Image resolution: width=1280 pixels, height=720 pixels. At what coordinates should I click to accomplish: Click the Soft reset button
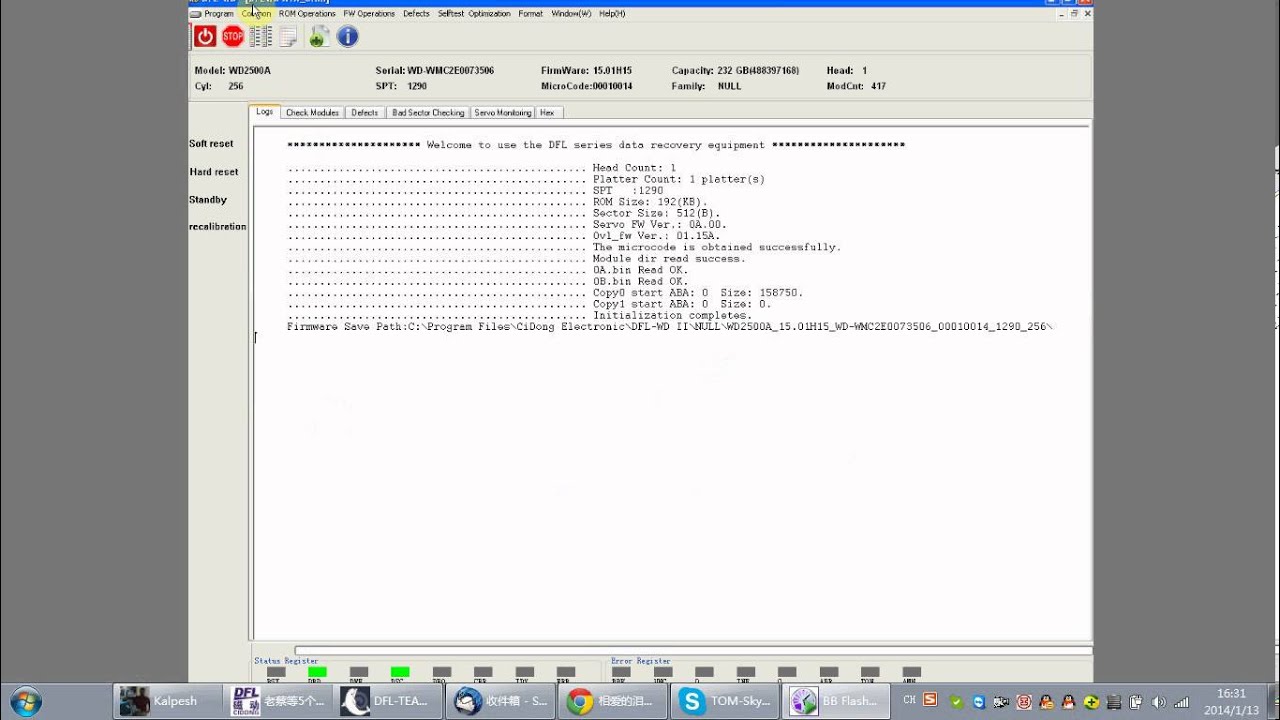[211, 144]
